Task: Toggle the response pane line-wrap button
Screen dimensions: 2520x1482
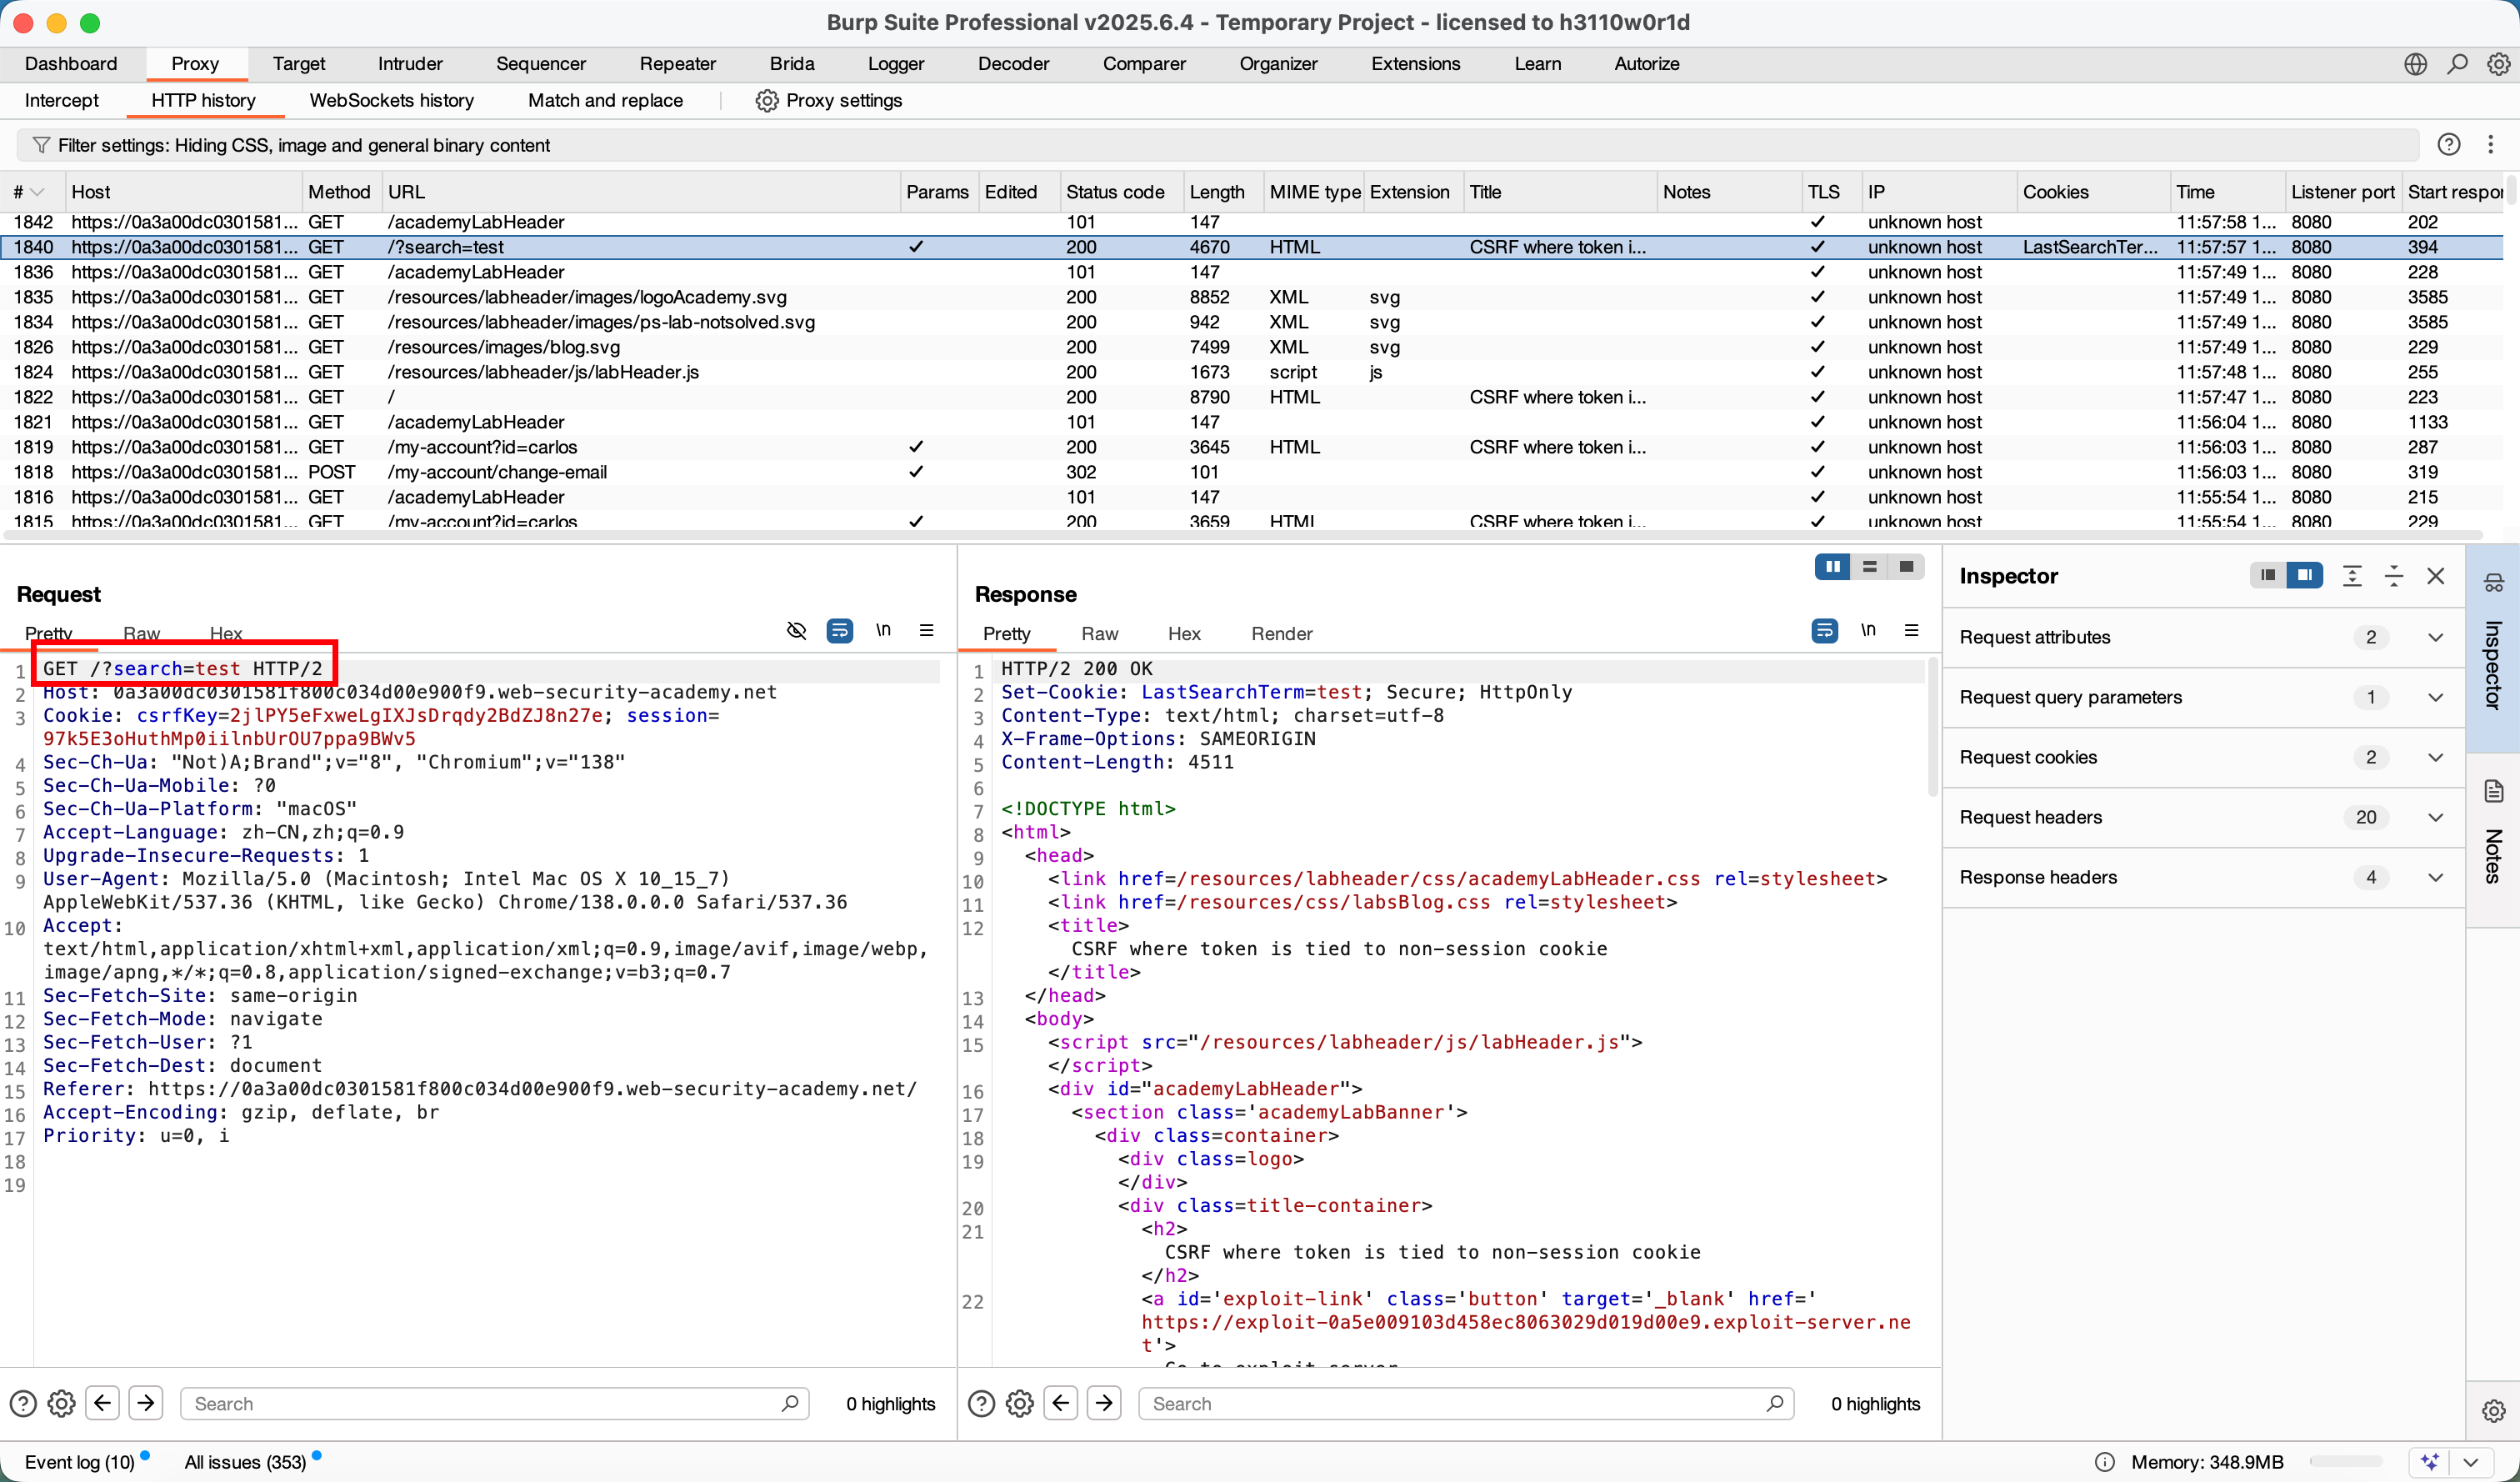Action: point(1824,630)
